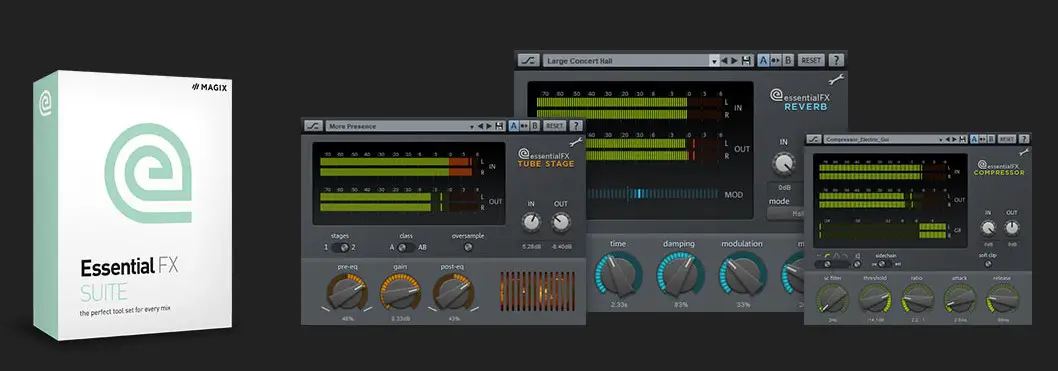Open help question mark in Compressor
1058x371 pixels.
click(x=1024, y=139)
